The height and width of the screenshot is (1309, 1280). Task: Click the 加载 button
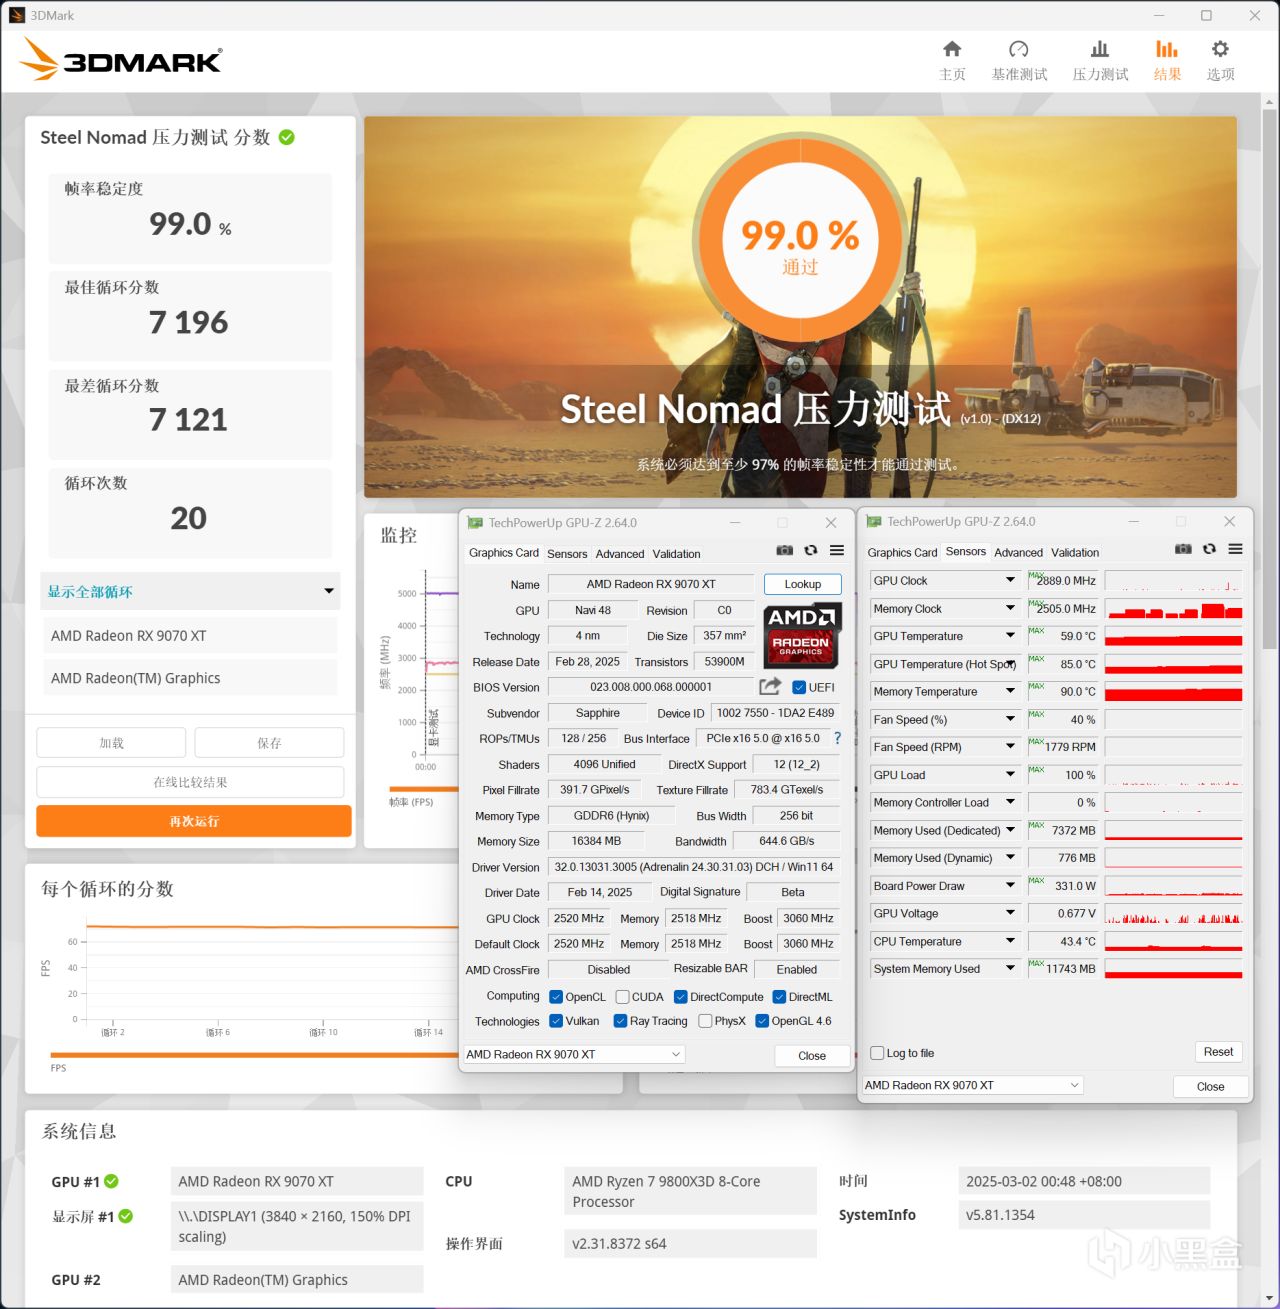(111, 743)
